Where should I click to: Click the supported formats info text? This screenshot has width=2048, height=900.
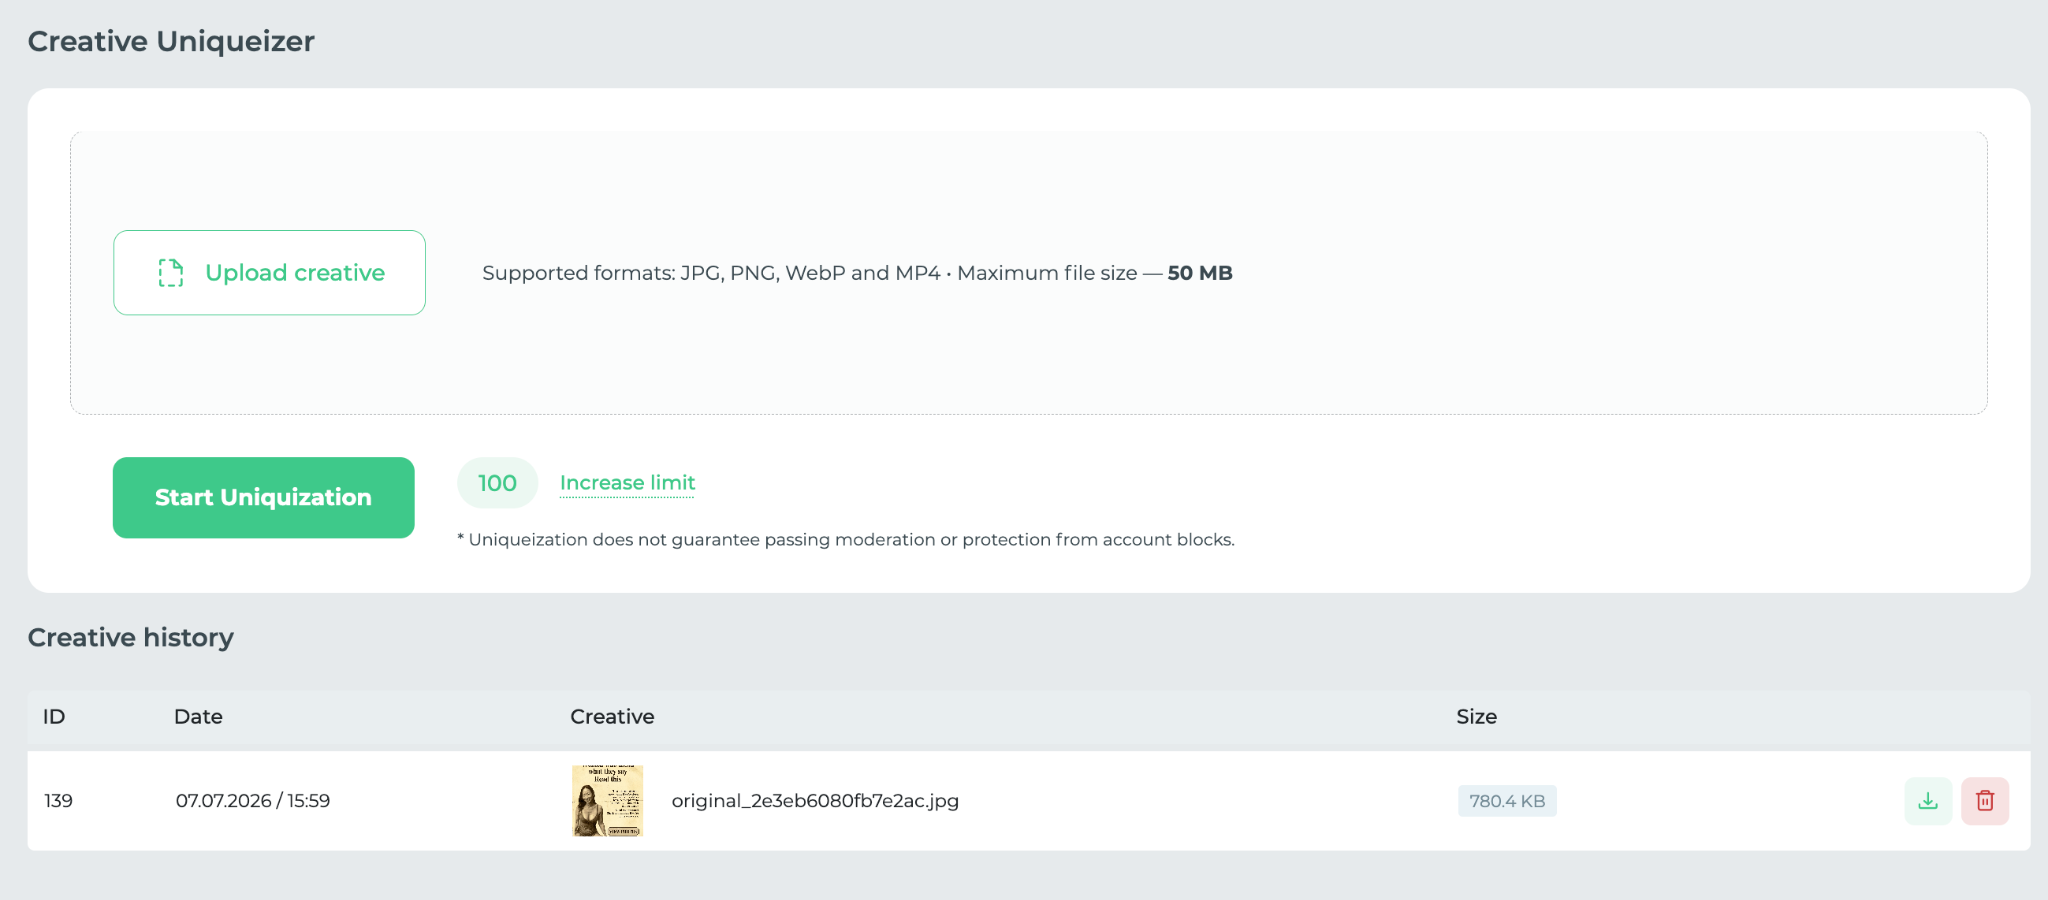click(857, 273)
